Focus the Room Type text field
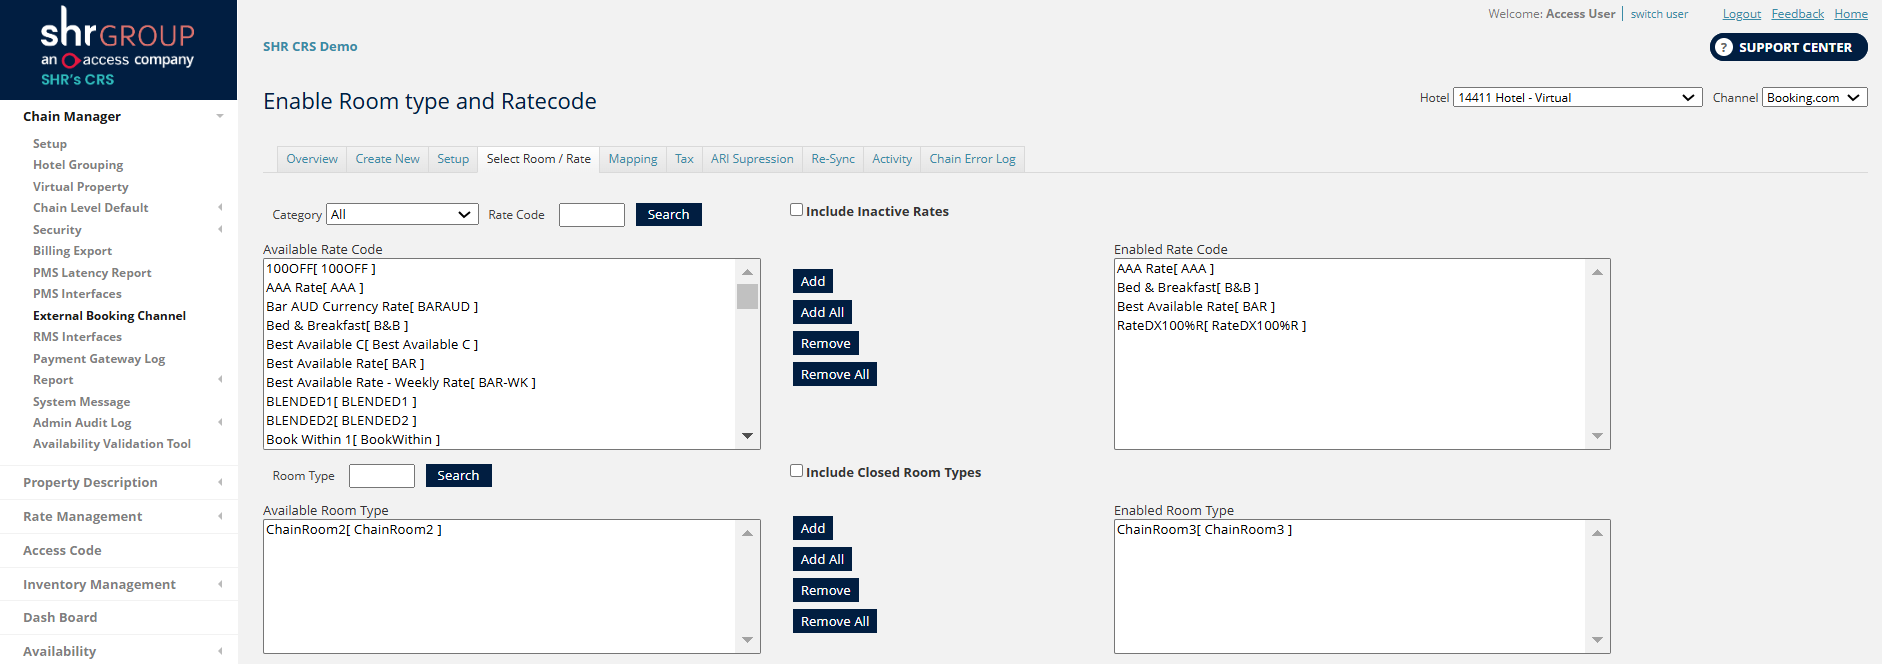1882x664 pixels. click(382, 475)
